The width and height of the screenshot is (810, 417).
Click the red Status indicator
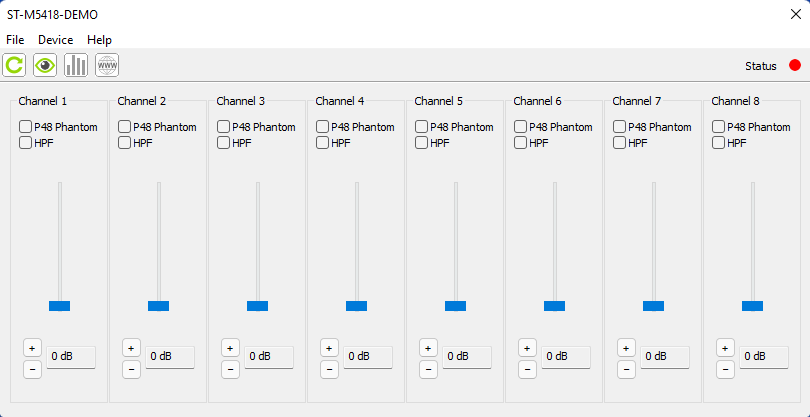[x=795, y=66]
